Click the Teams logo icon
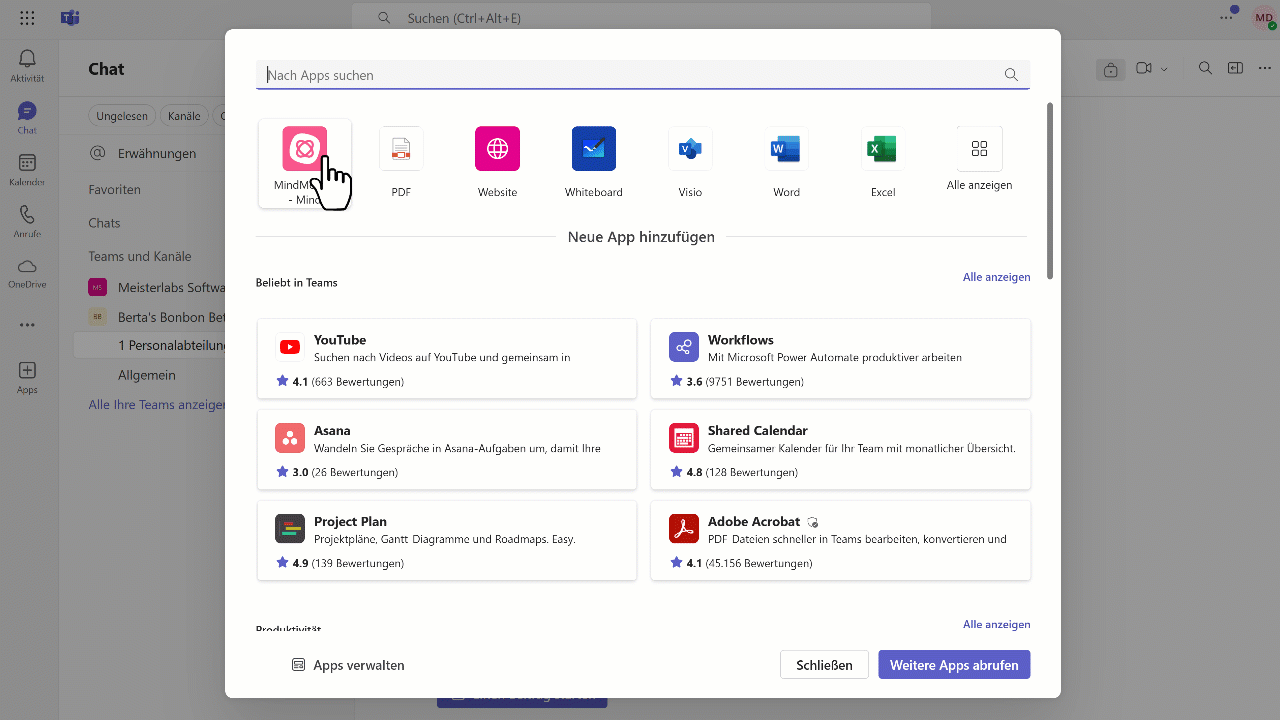Viewport: 1280px width, 720px height. click(x=70, y=18)
